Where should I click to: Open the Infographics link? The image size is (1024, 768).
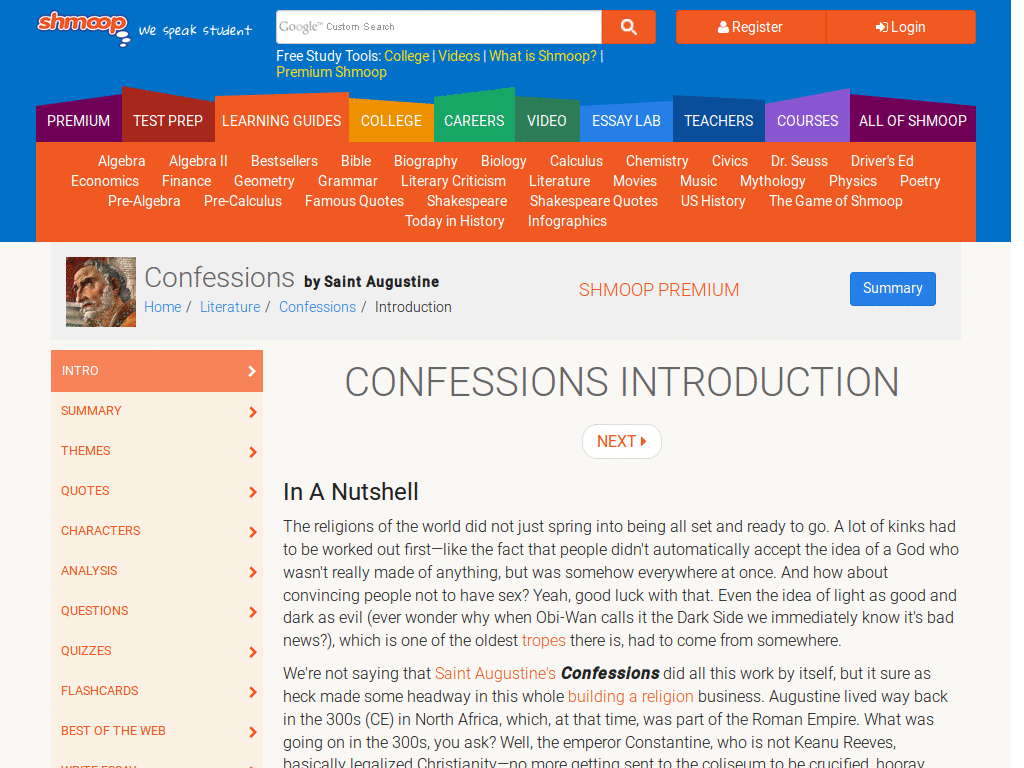567,221
